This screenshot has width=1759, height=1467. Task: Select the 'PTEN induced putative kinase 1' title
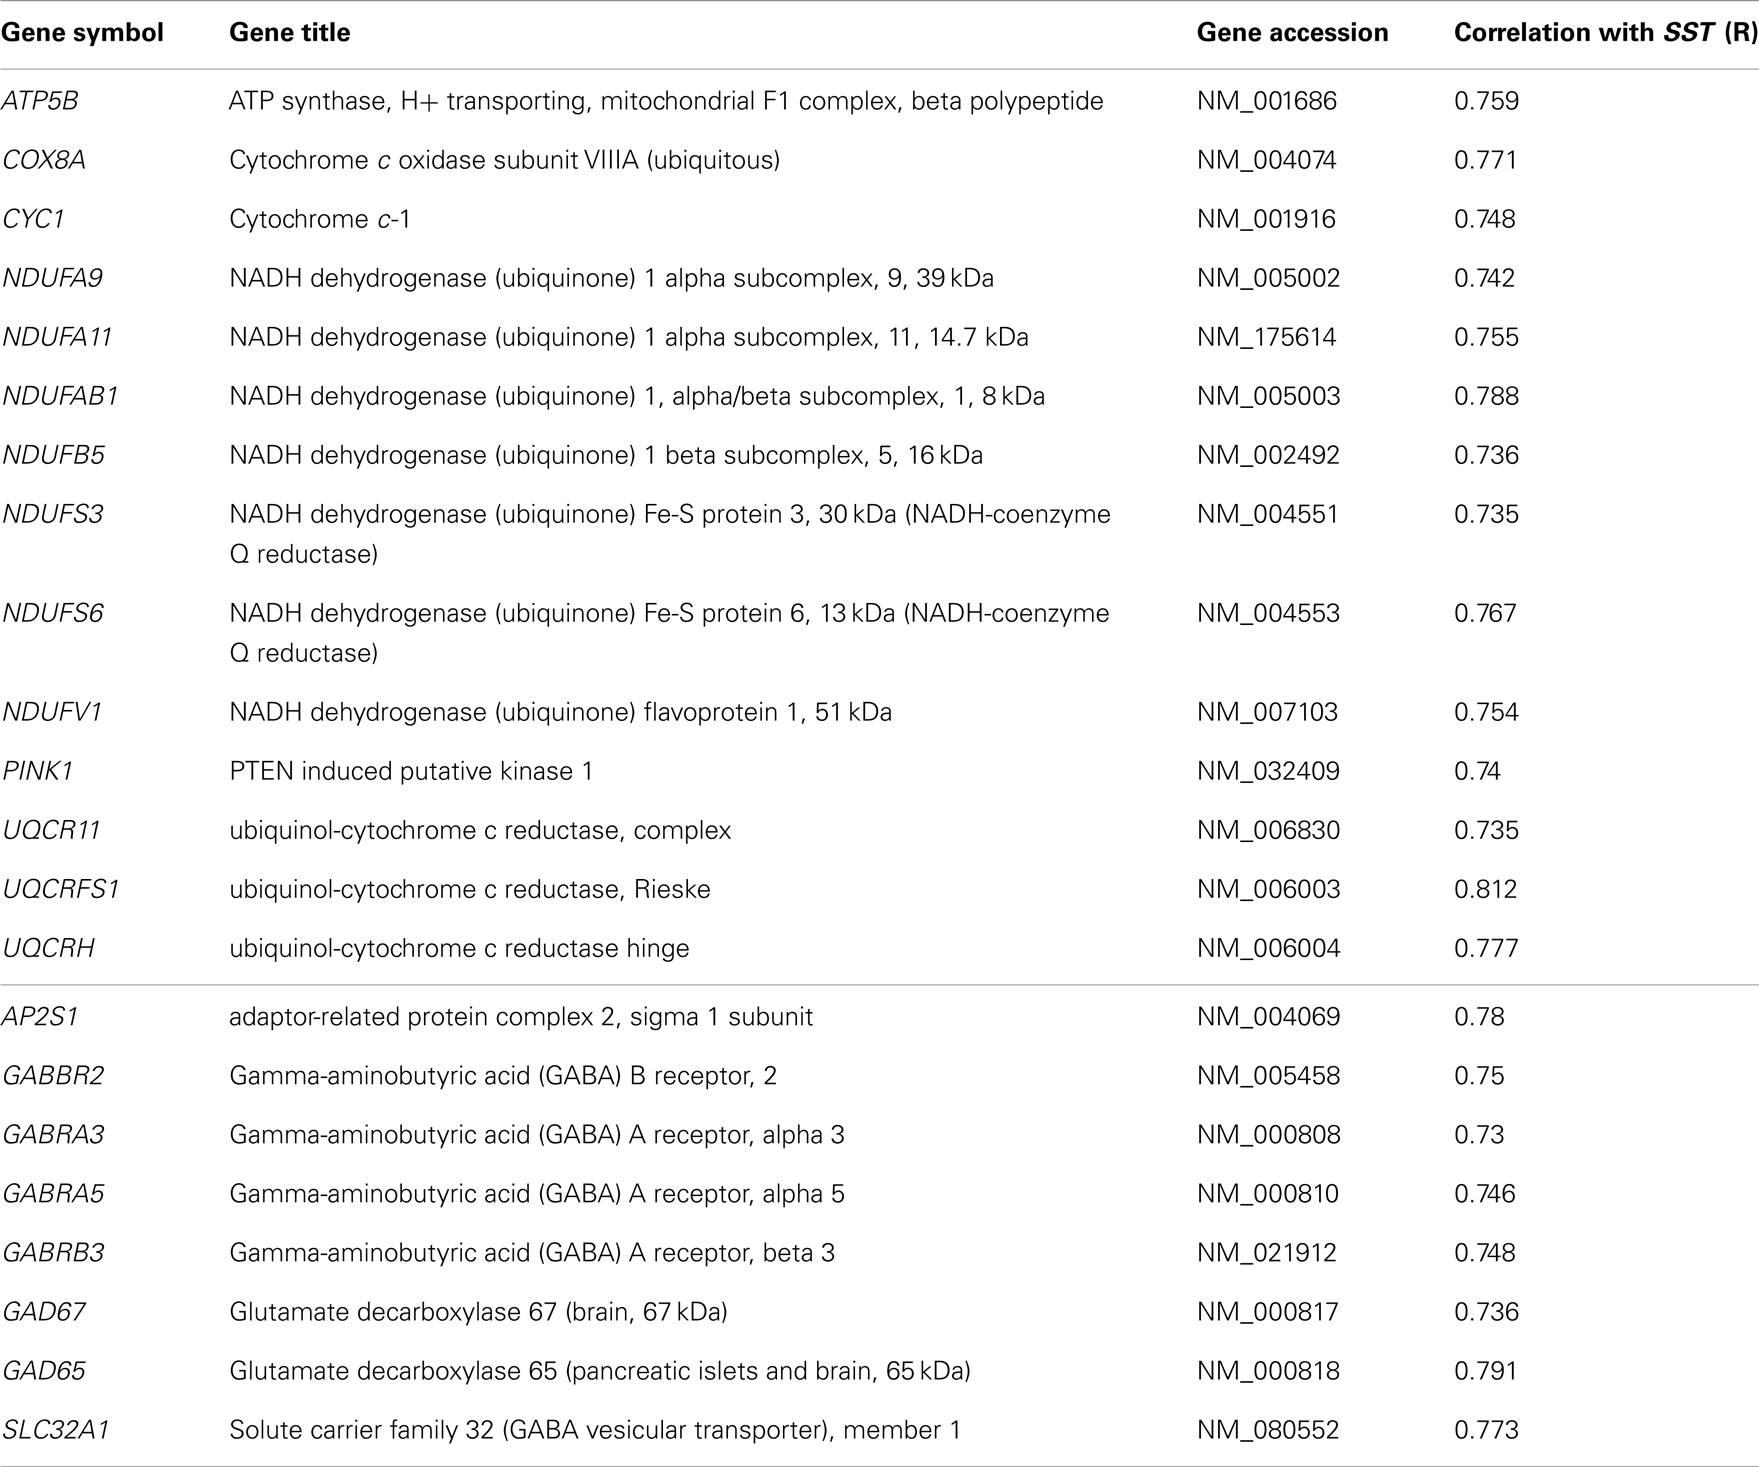point(411,771)
